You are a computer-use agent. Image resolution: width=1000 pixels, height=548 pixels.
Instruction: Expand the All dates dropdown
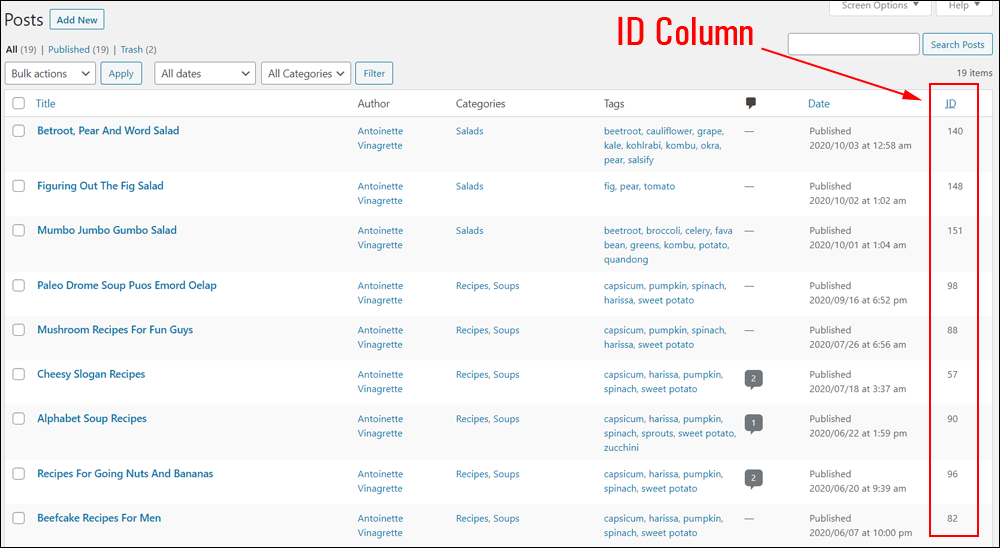coord(205,73)
